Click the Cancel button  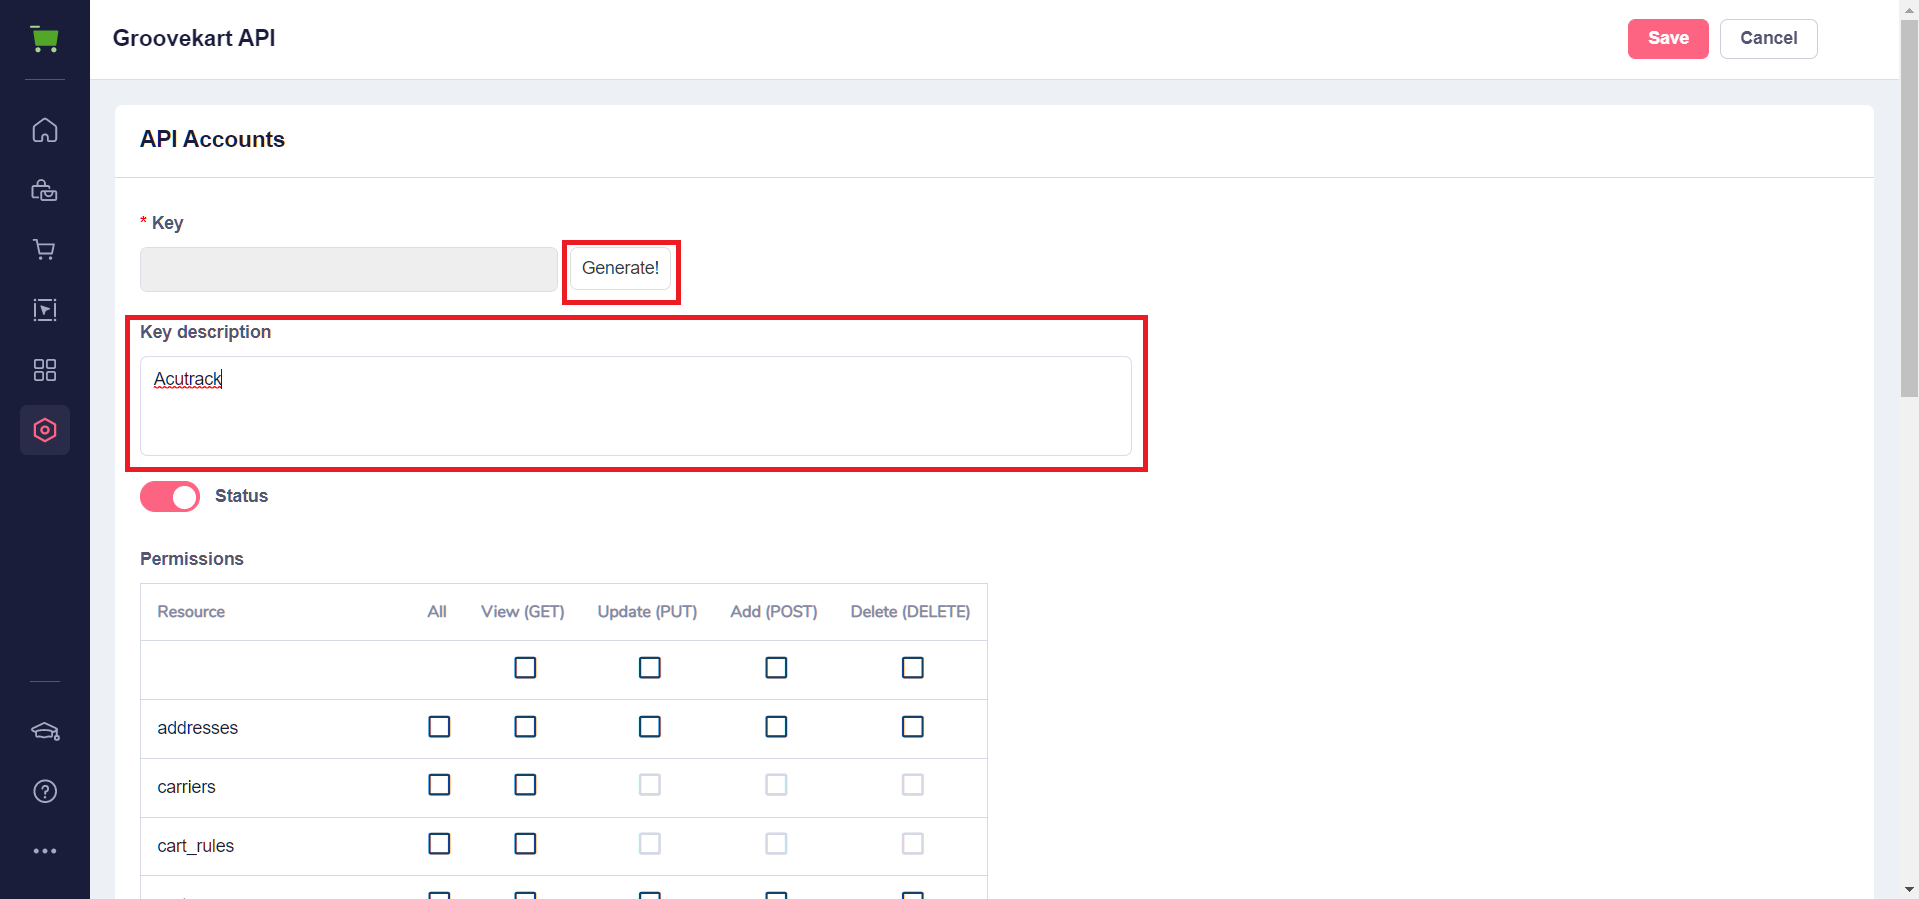[1768, 39]
